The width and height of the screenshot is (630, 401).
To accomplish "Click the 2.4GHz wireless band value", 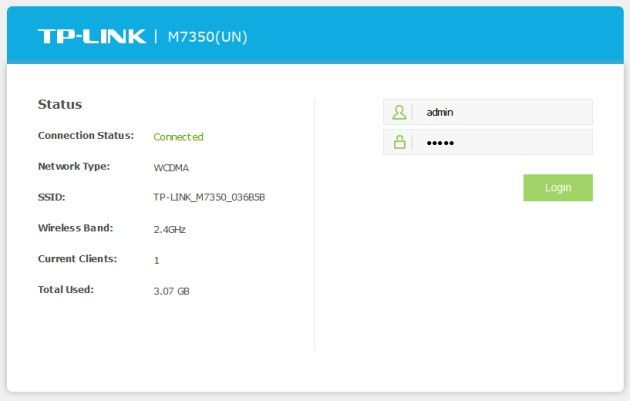I will pyautogui.click(x=170, y=229).
